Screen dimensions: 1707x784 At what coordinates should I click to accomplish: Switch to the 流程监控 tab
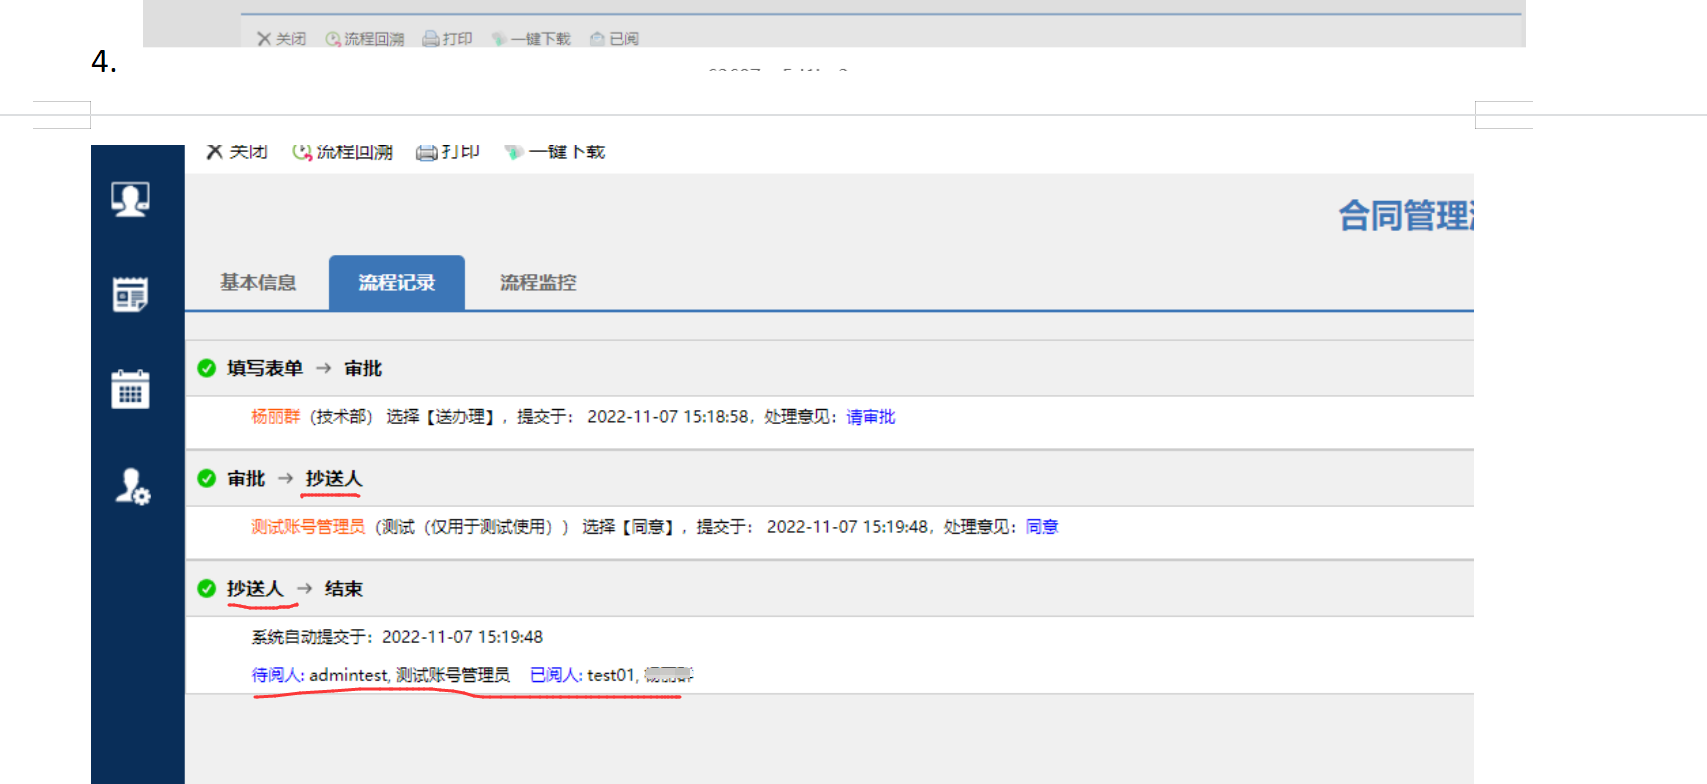[538, 283]
